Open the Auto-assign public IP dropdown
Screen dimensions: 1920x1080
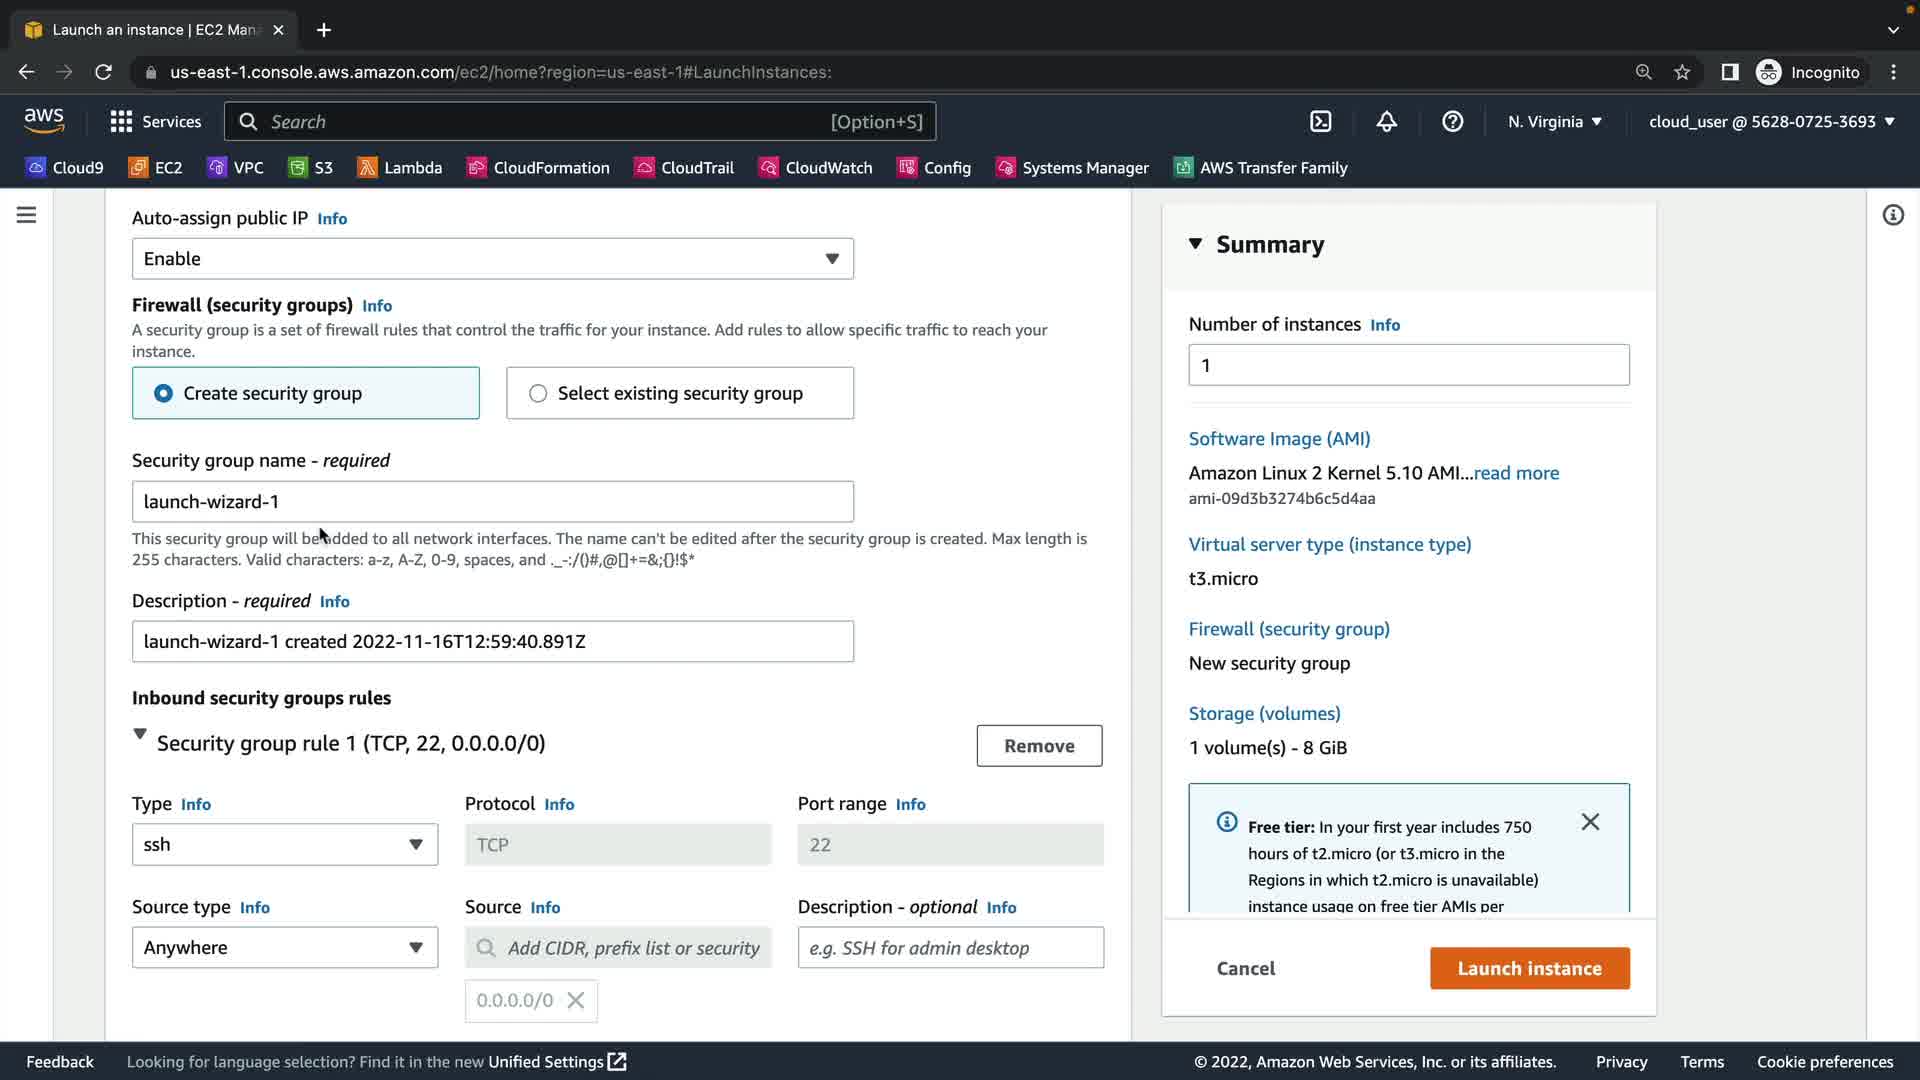[492, 259]
